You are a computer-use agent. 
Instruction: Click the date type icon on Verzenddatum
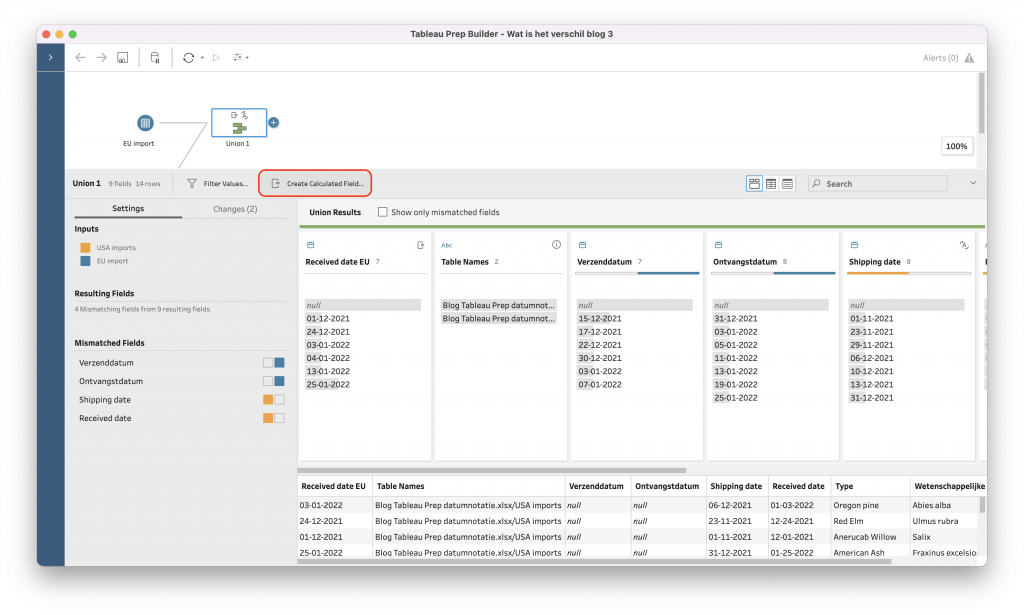pyautogui.click(x=582, y=245)
